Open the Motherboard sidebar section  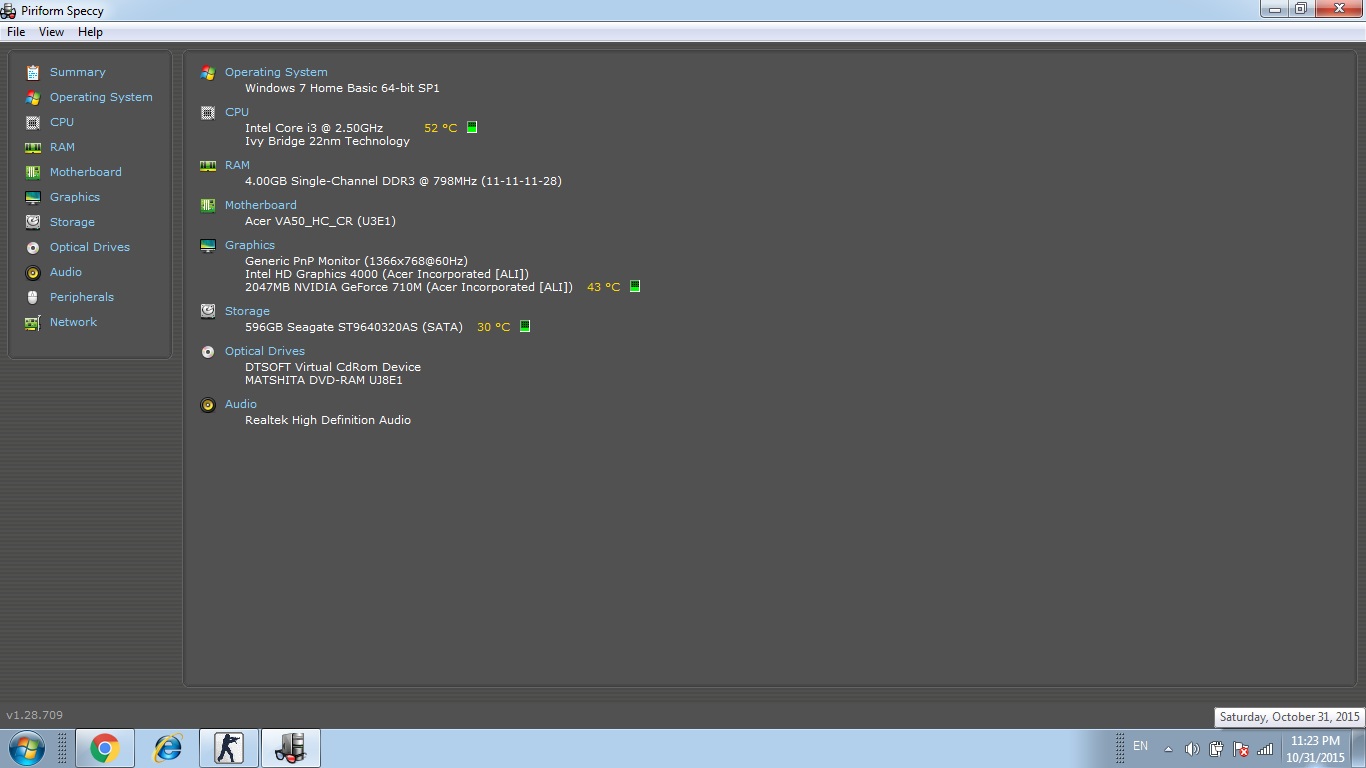click(86, 172)
